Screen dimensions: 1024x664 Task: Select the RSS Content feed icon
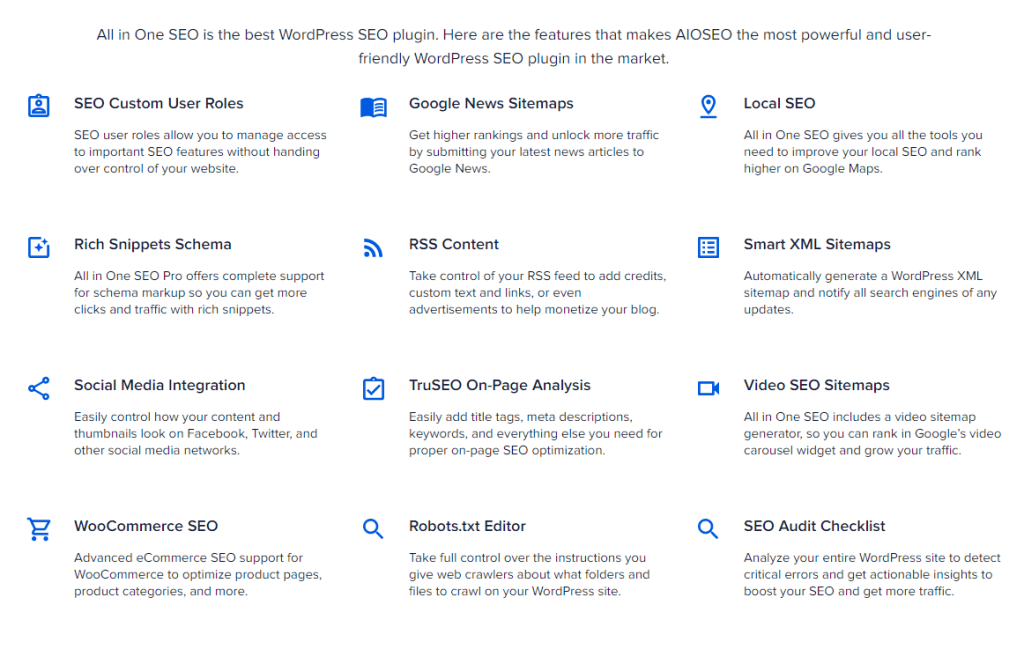pos(373,245)
